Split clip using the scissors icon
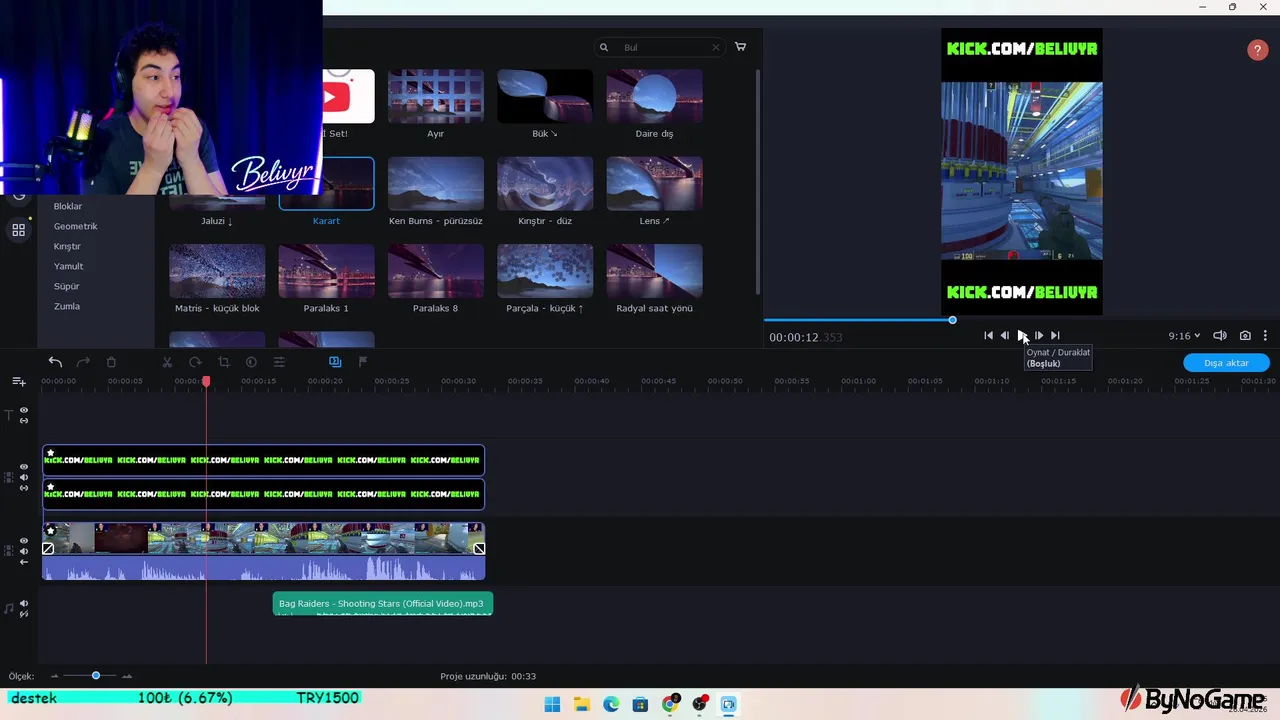This screenshot has height=720, width=1280. coord(167,362)
